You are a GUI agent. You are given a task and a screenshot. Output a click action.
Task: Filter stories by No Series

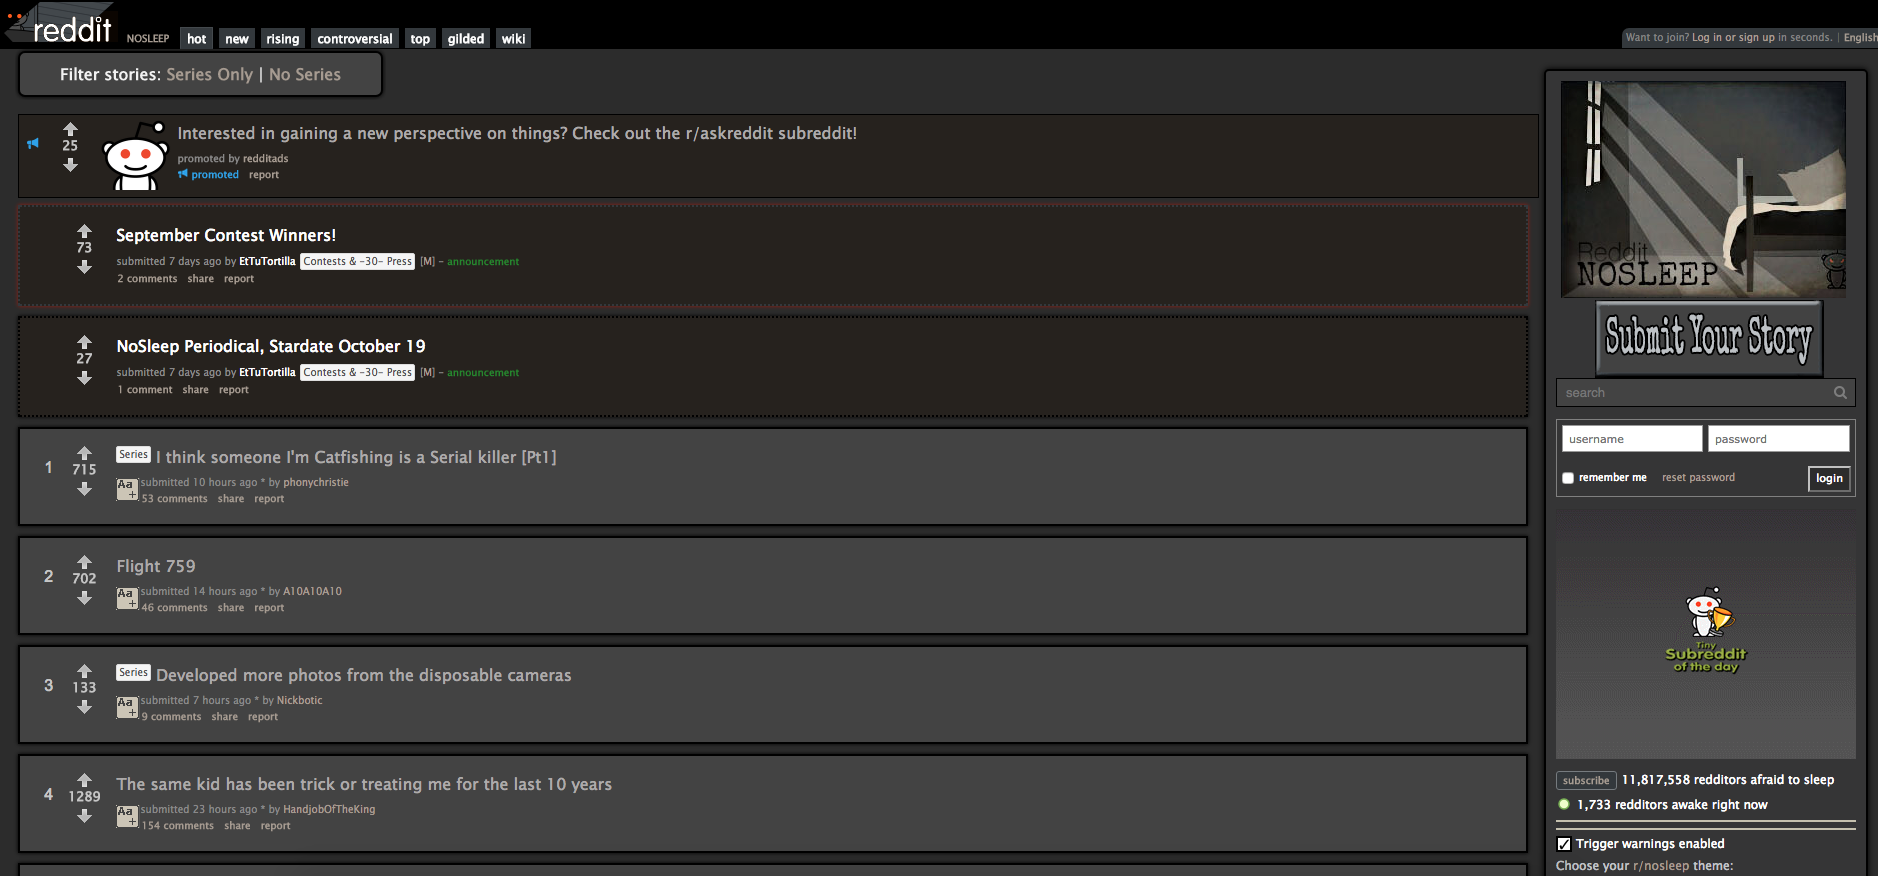pos(305,75)
